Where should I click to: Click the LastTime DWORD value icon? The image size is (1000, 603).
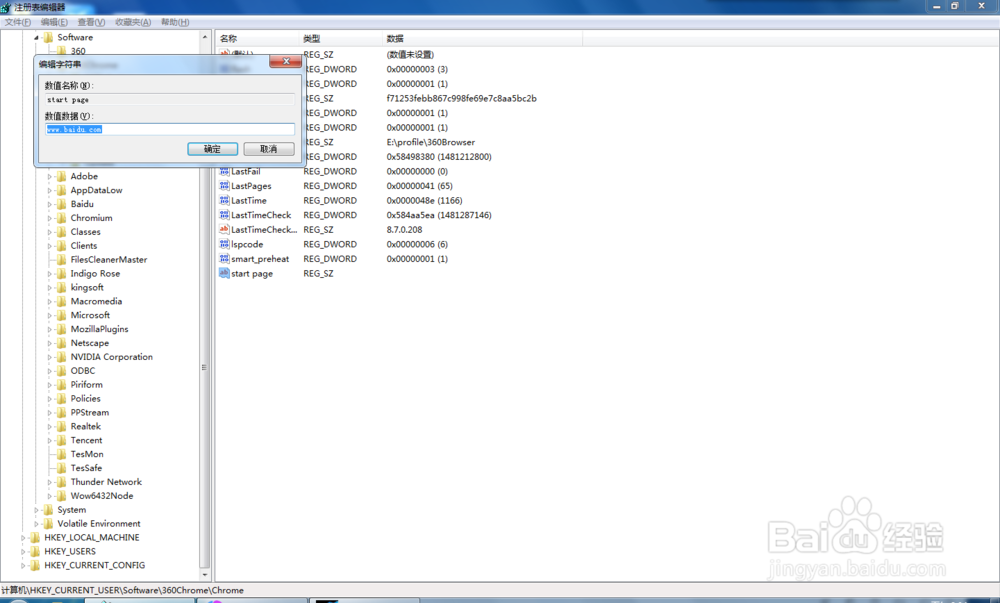[224, 200]
